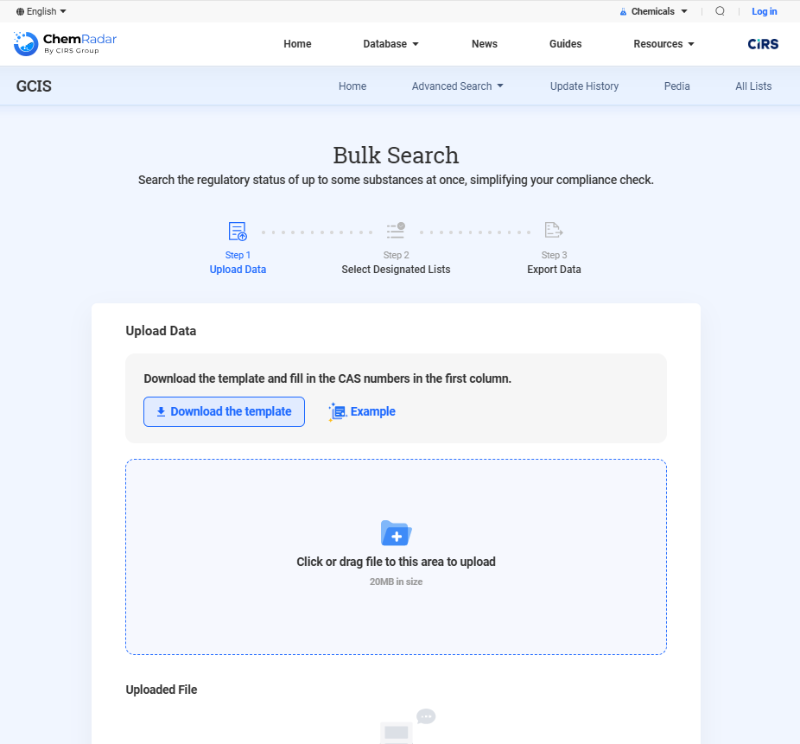The image size is (800, 744).
Task: Click the Log in link
Action: (x=764, y=11)
